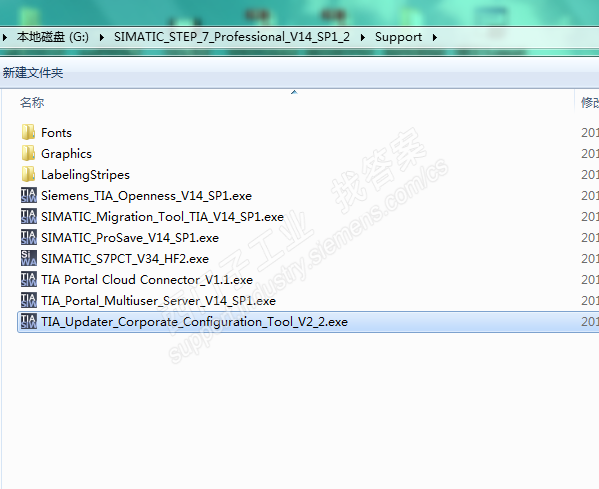599x489 pixels.
Task: Navigate to 本地磁盘 (G:) in address bar
Action: click(53, 37)
